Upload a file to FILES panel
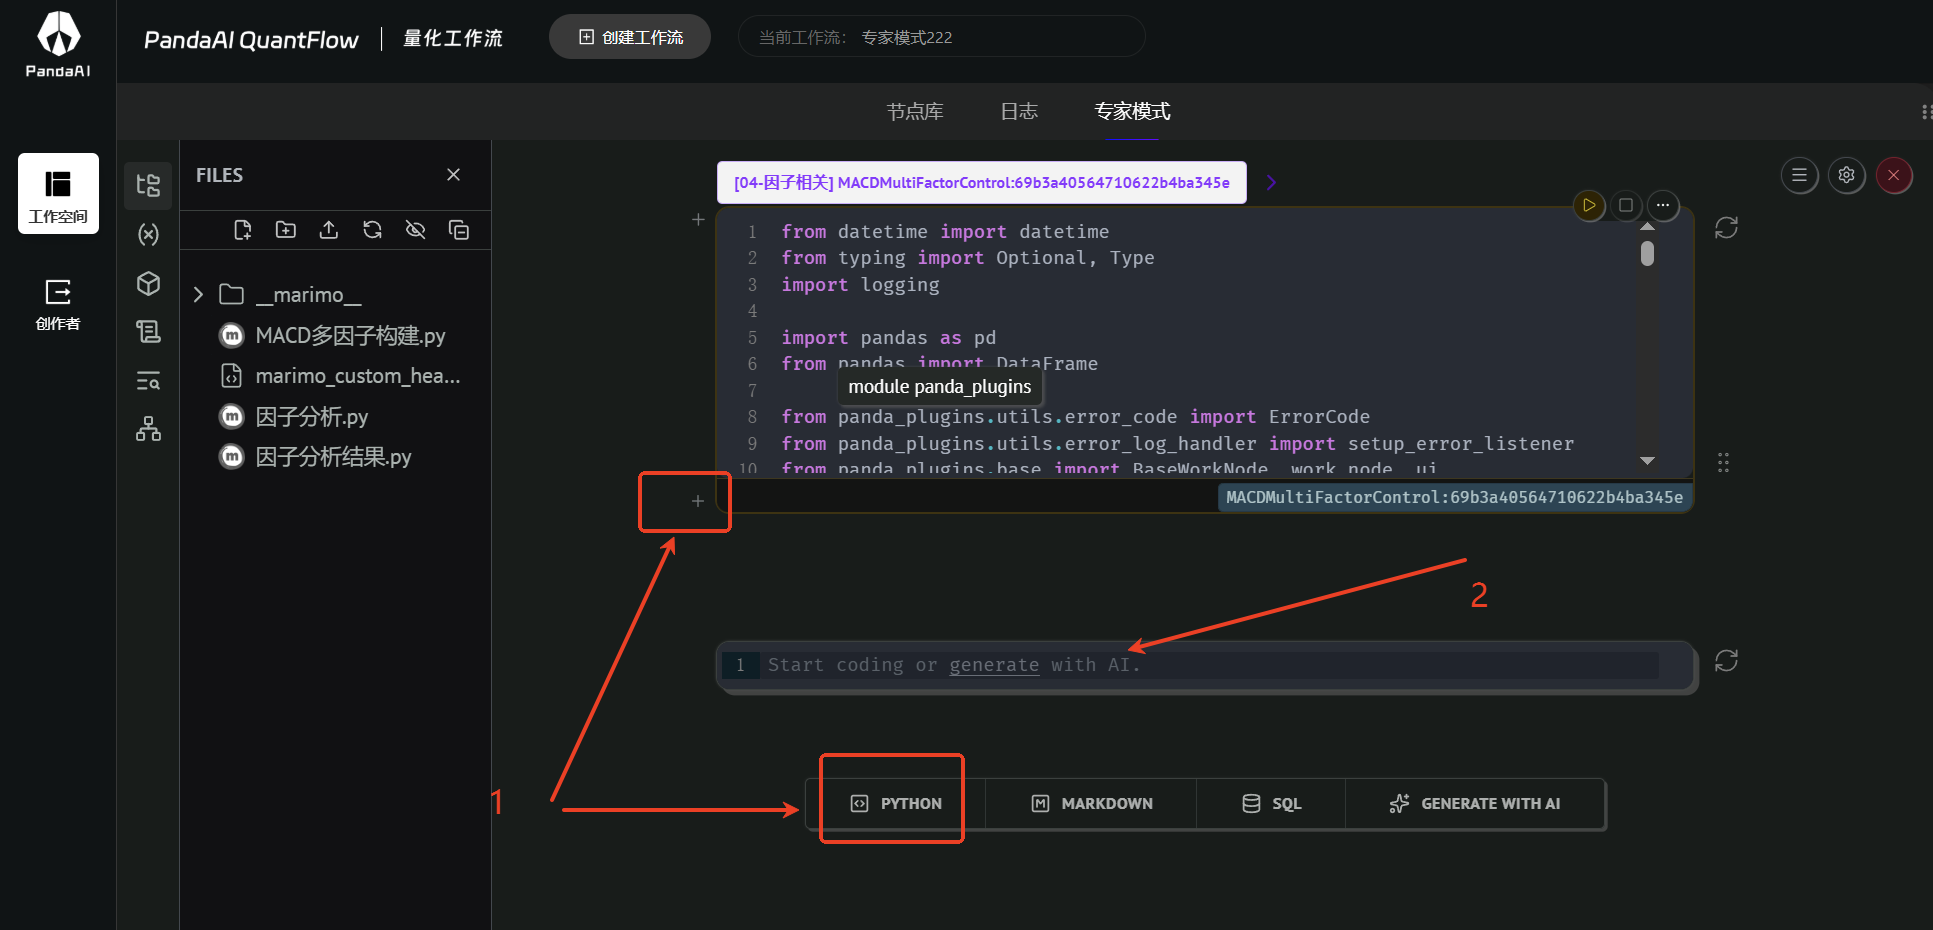 click(x=329, y=230)
